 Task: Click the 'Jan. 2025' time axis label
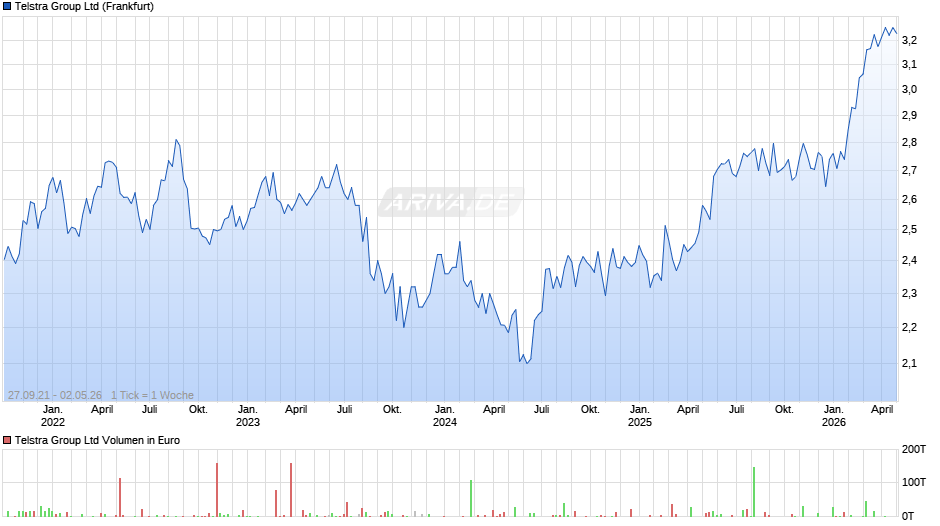[640, 416]
